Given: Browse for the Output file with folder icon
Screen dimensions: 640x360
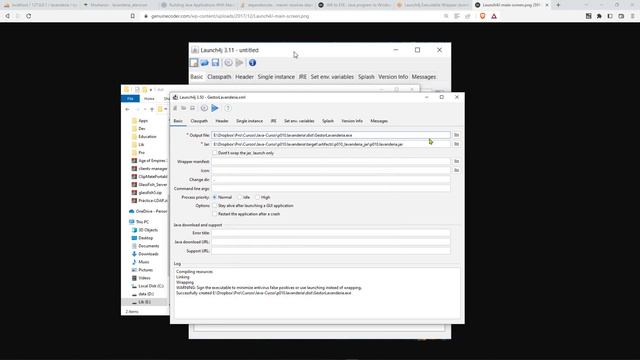Looking at the screenshot, I should coord(457,135).
